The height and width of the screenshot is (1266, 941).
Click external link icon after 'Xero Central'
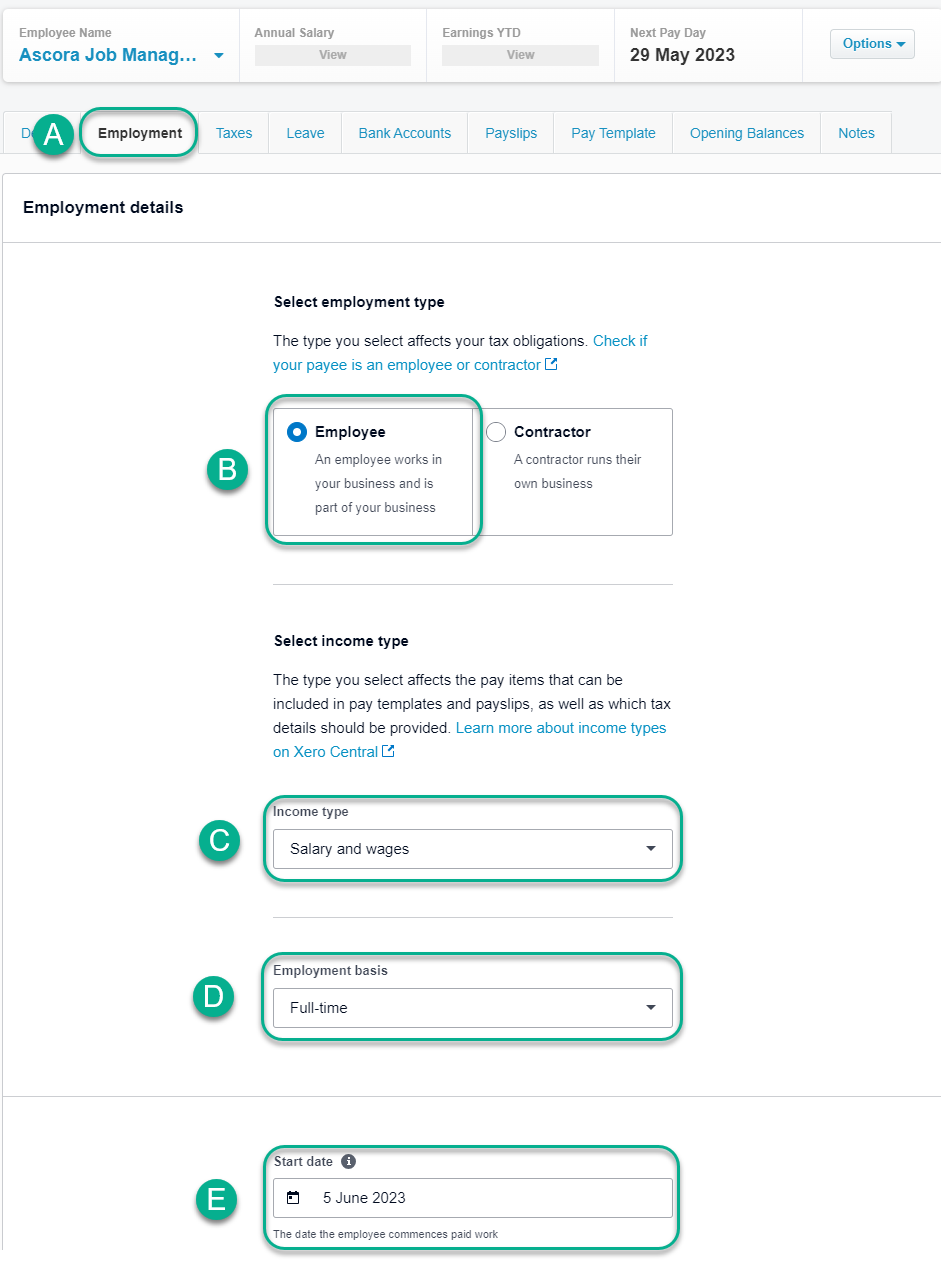pos(388,751)
